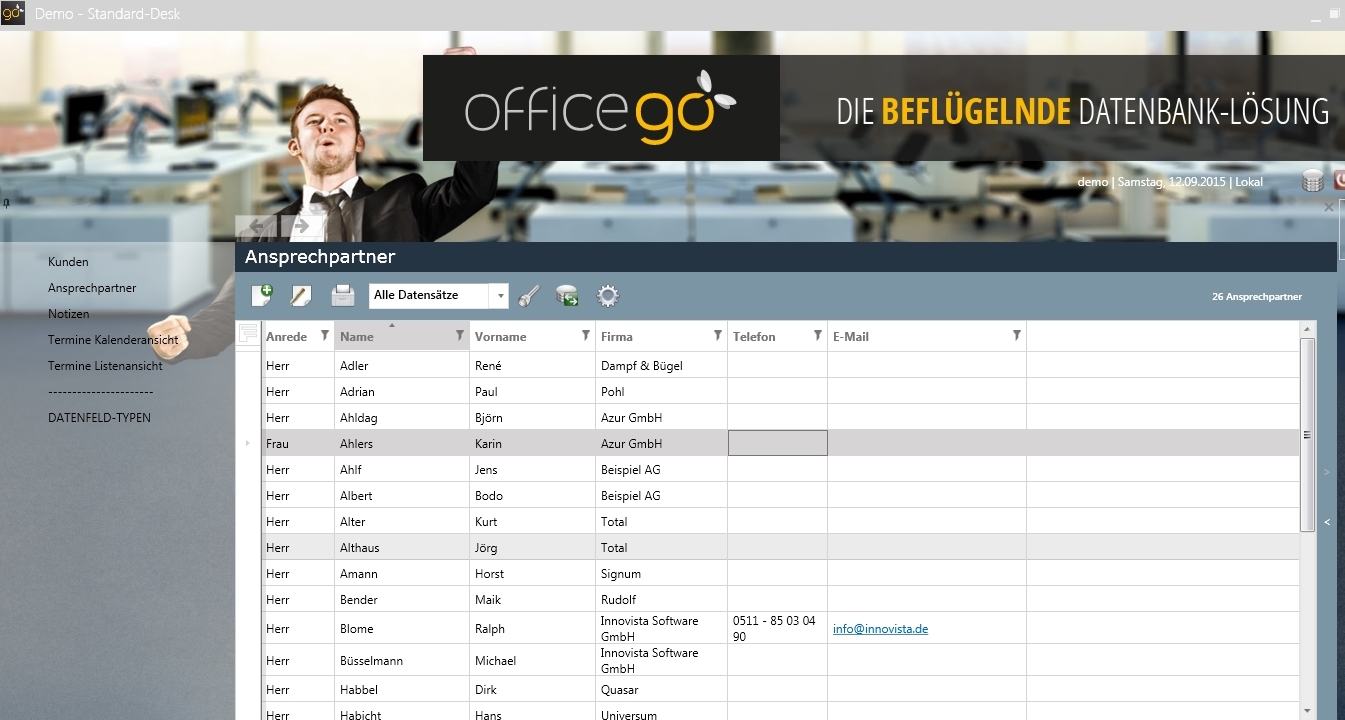Open the gear settings in the toolbar

[x=608, y=295]
